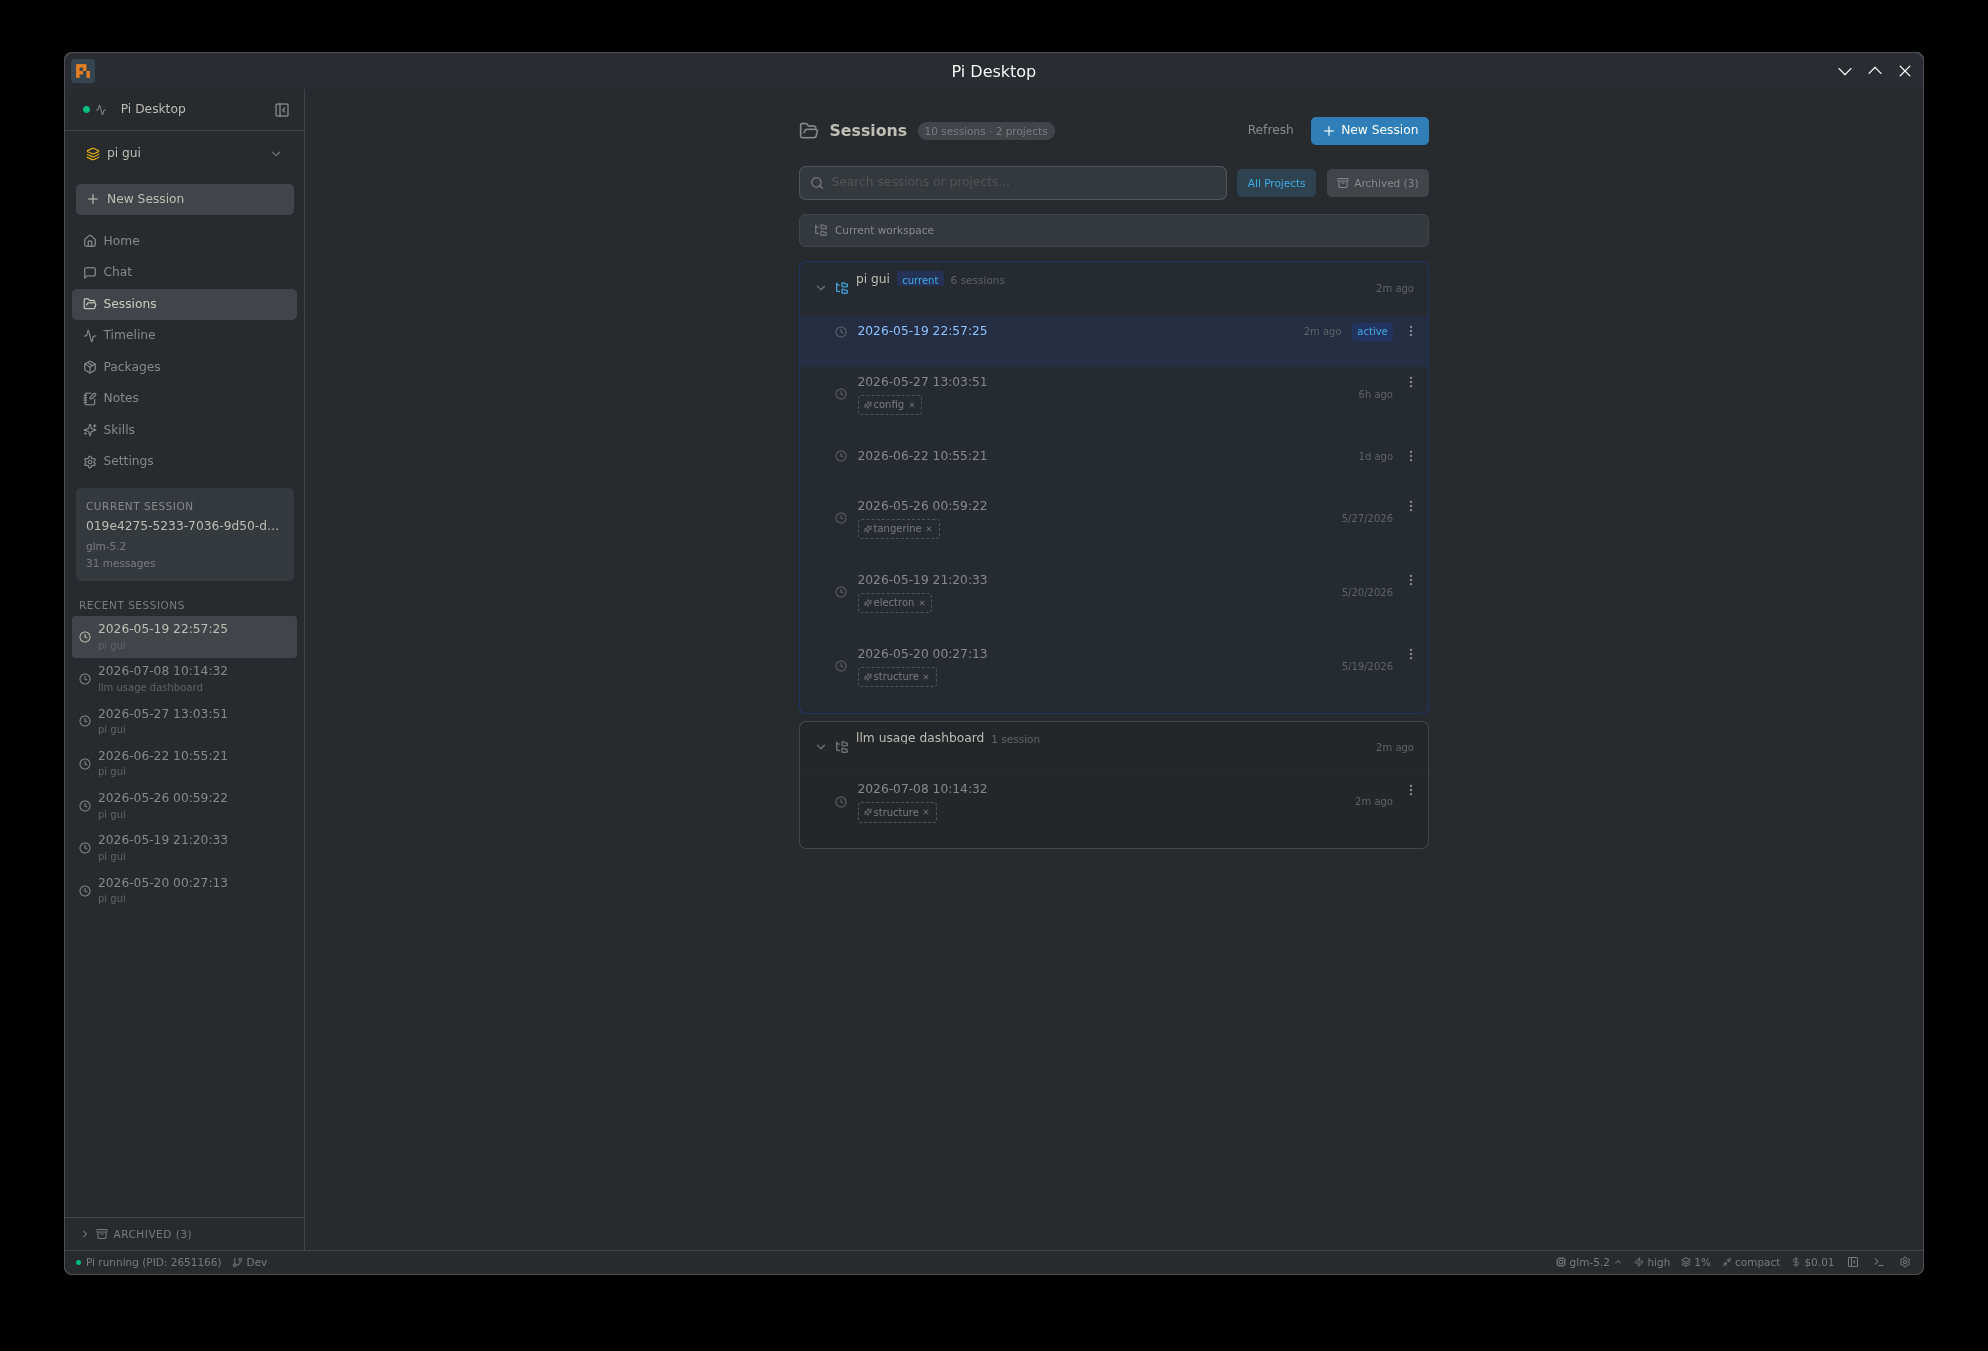Focus the Search sessions or projects field
Viewport: 1988px width, 1351px height.
point(1013,183)
